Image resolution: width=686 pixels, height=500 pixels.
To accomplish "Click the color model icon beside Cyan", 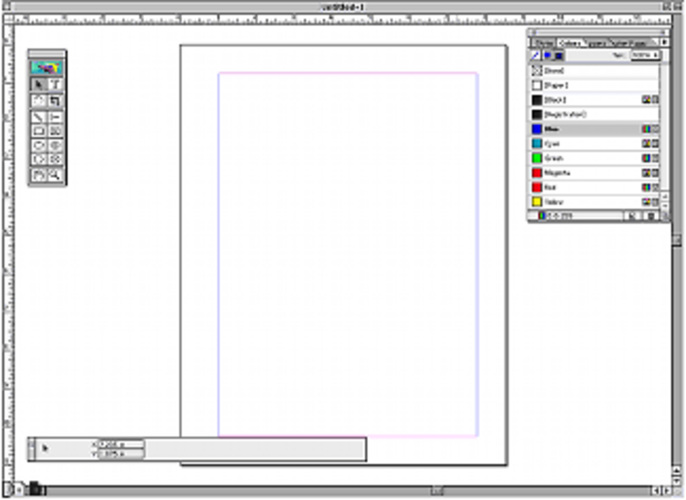I will click(646, 143).
